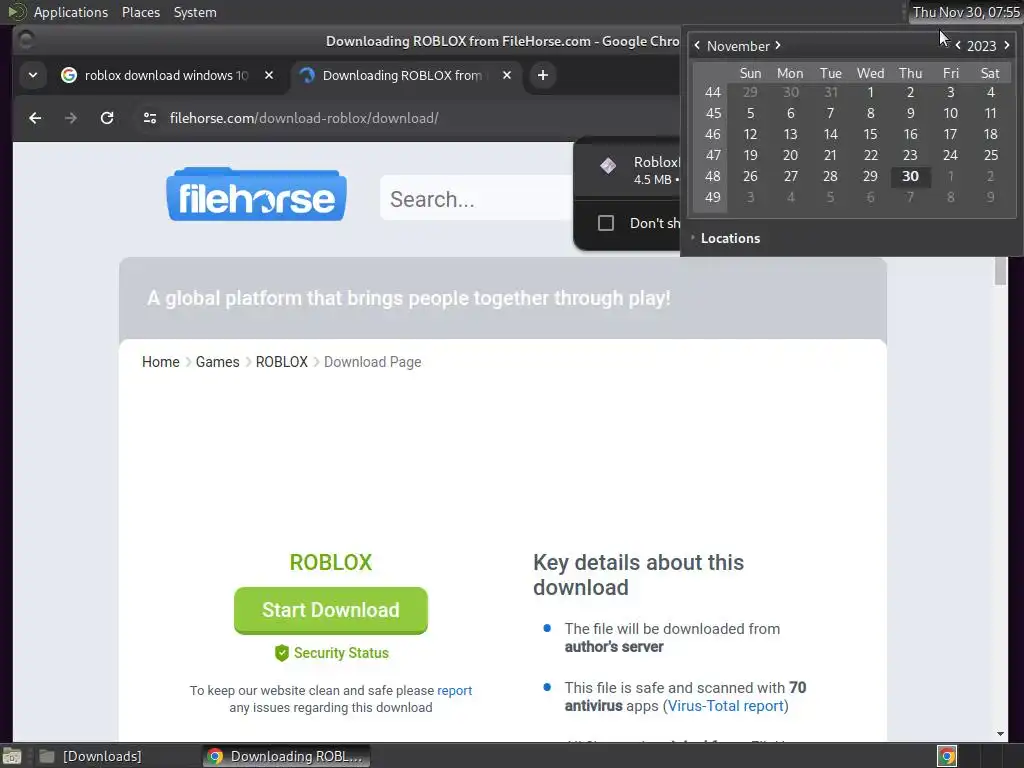Open the Places menu

[141, 12]
